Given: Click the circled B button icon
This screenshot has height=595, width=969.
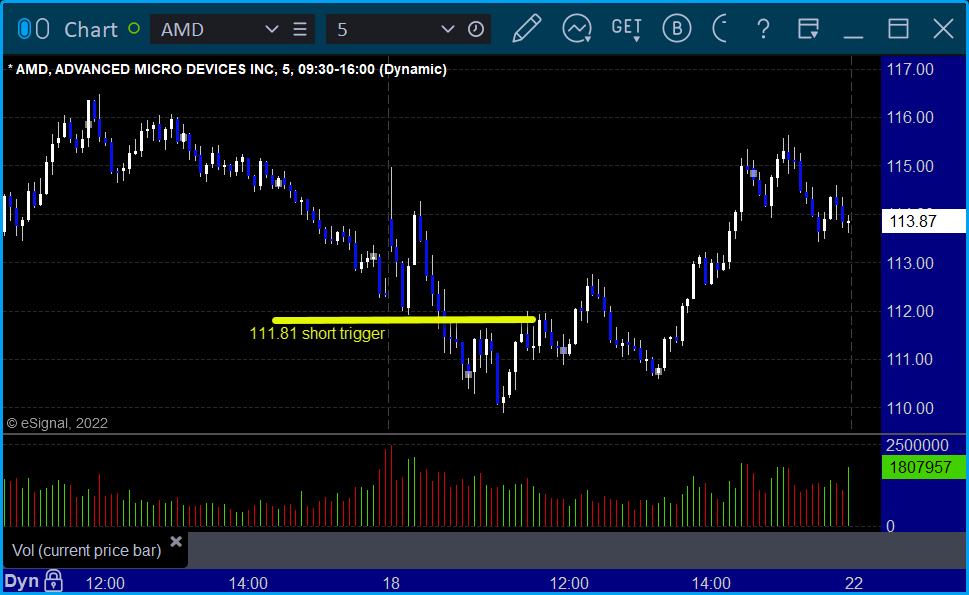Looking at the screenshot, I should (x=677, y=29).
